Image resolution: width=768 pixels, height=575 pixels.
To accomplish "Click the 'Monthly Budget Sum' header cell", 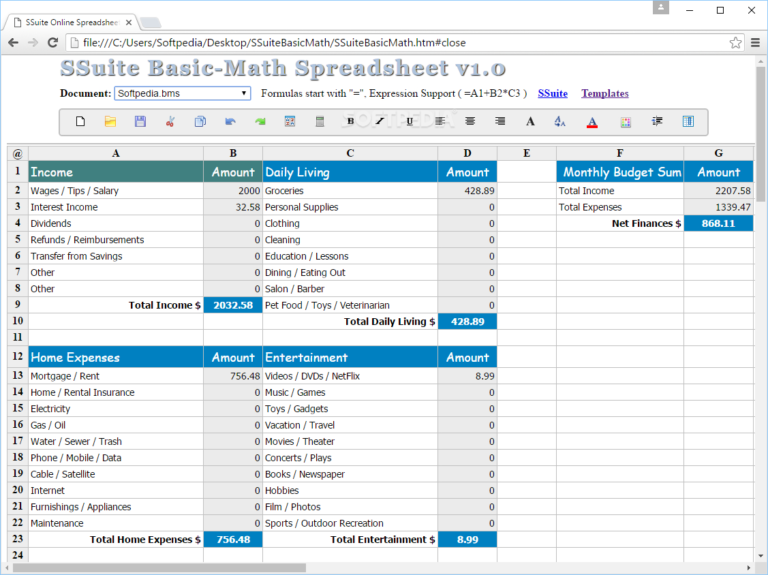I will pyautogui.click(x=620, y=172).
